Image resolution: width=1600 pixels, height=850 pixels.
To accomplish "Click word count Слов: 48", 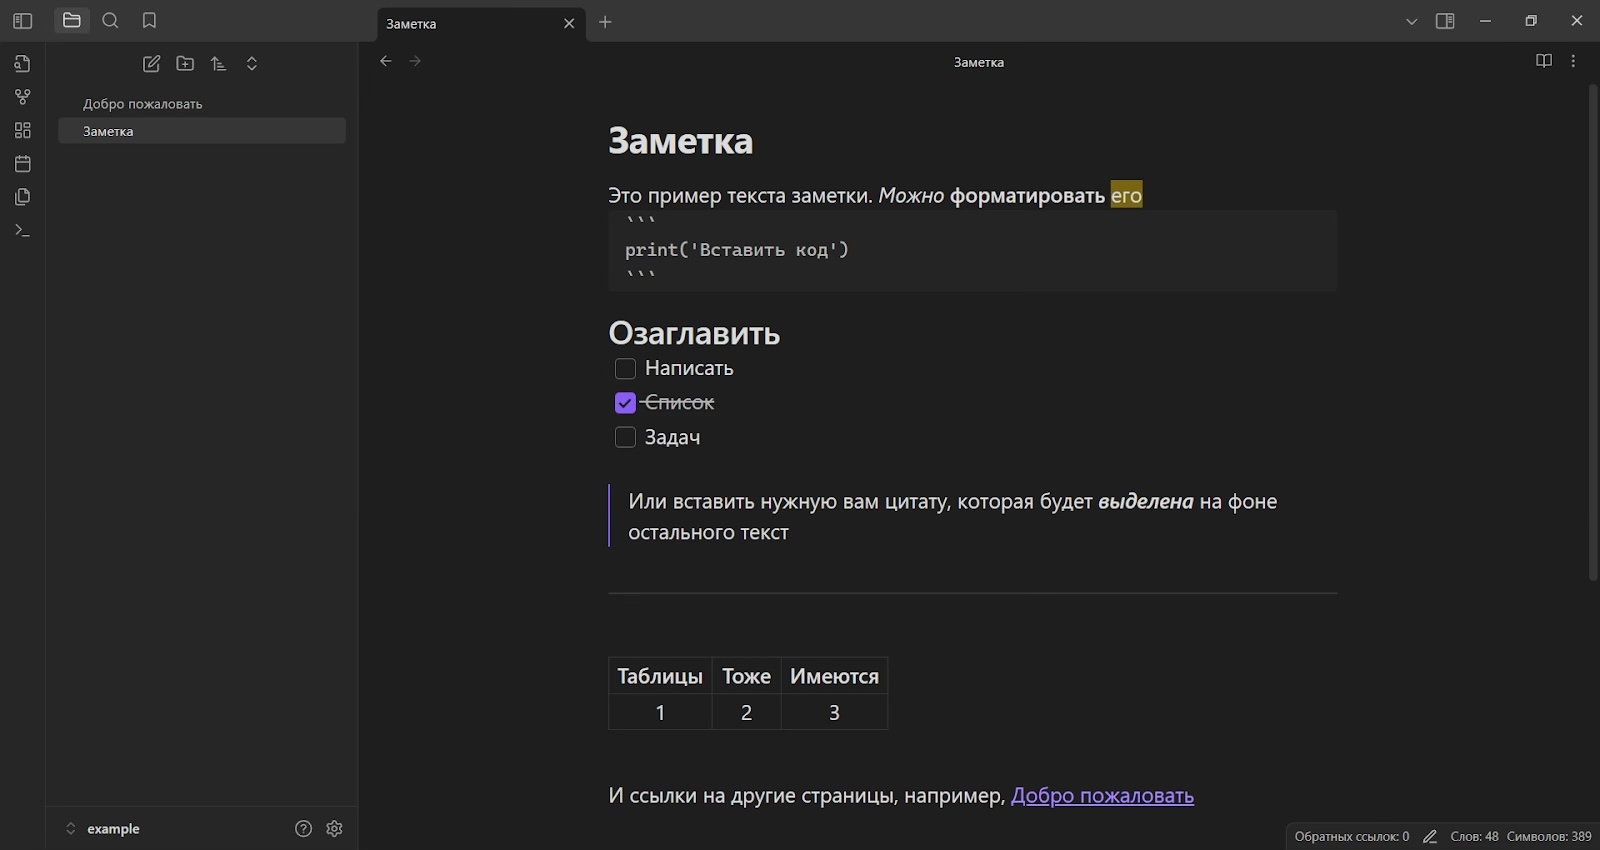I will 1474,837.
